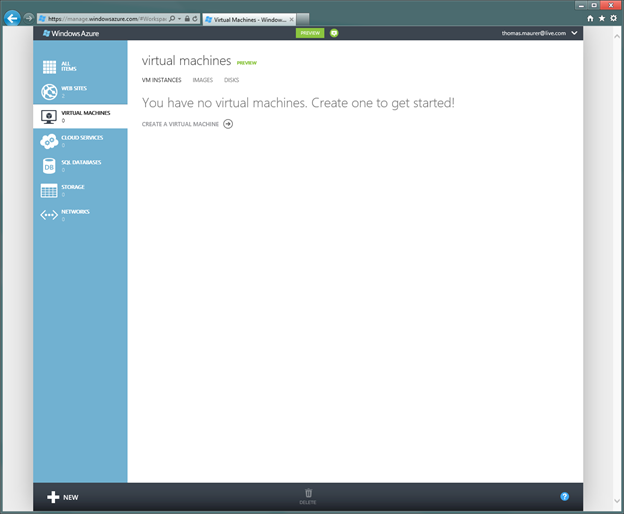The width and height of the screenshot is (624, 514).
Task: Click the arrow circle next to Create a Virtual Machine
Action: (228, 124)
